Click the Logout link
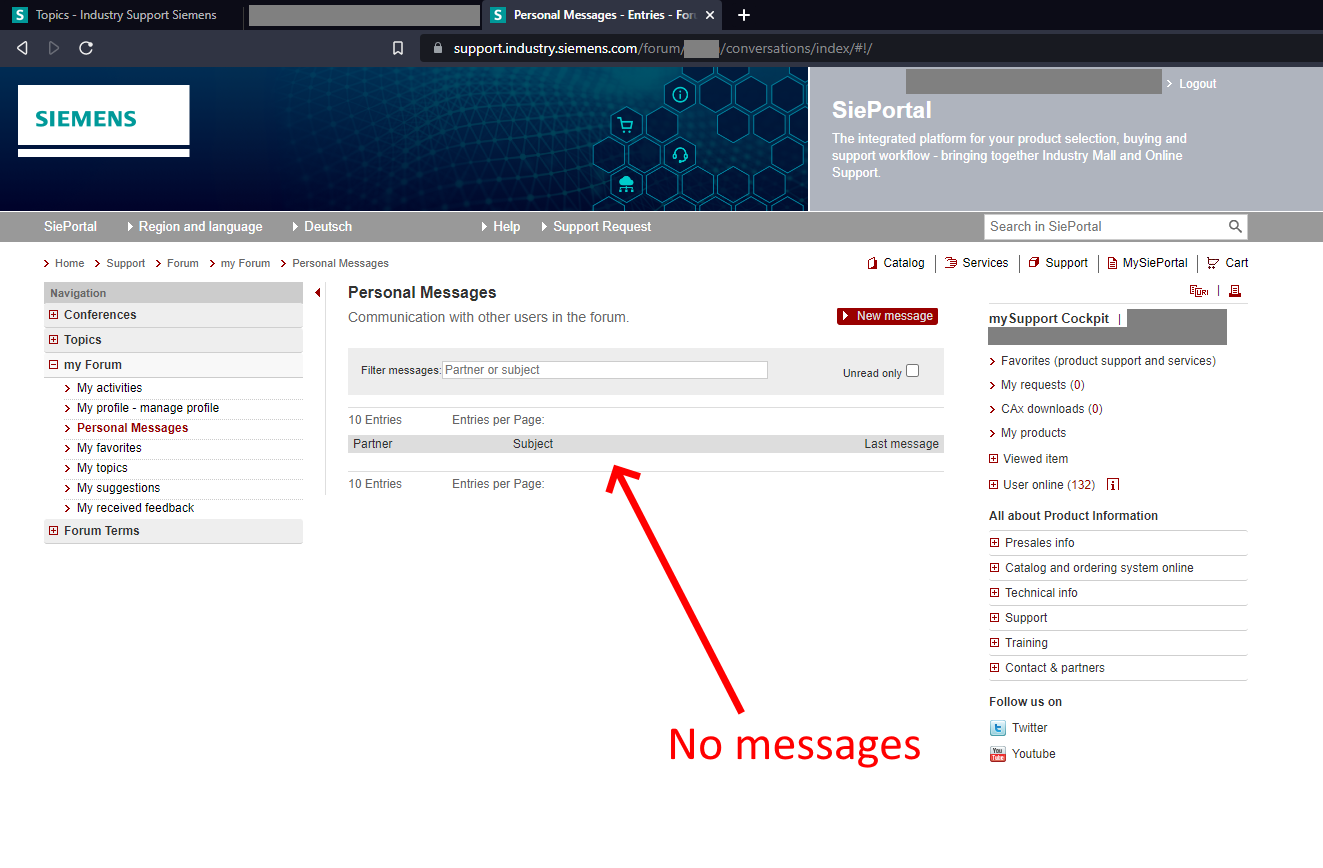The width and height of the screenshot is (1323, 868). [1197, 84]
